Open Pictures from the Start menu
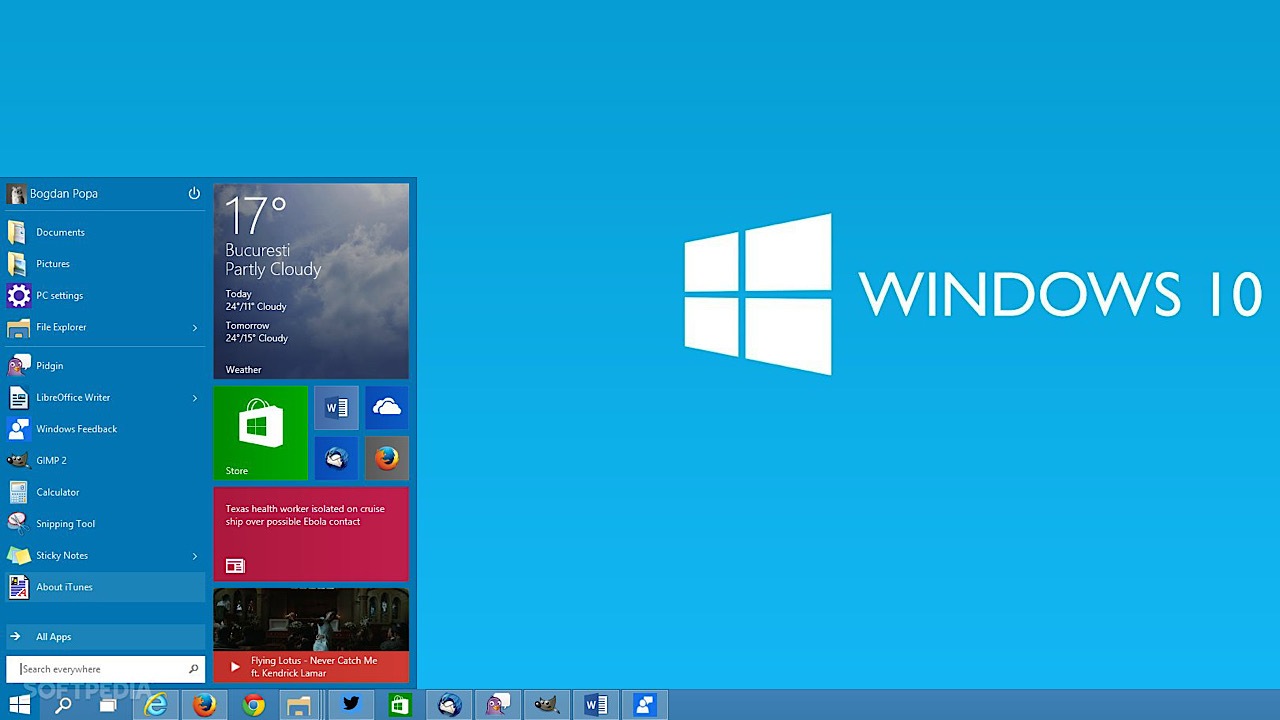Screen dimensions: 1280x720 (105, 264)
